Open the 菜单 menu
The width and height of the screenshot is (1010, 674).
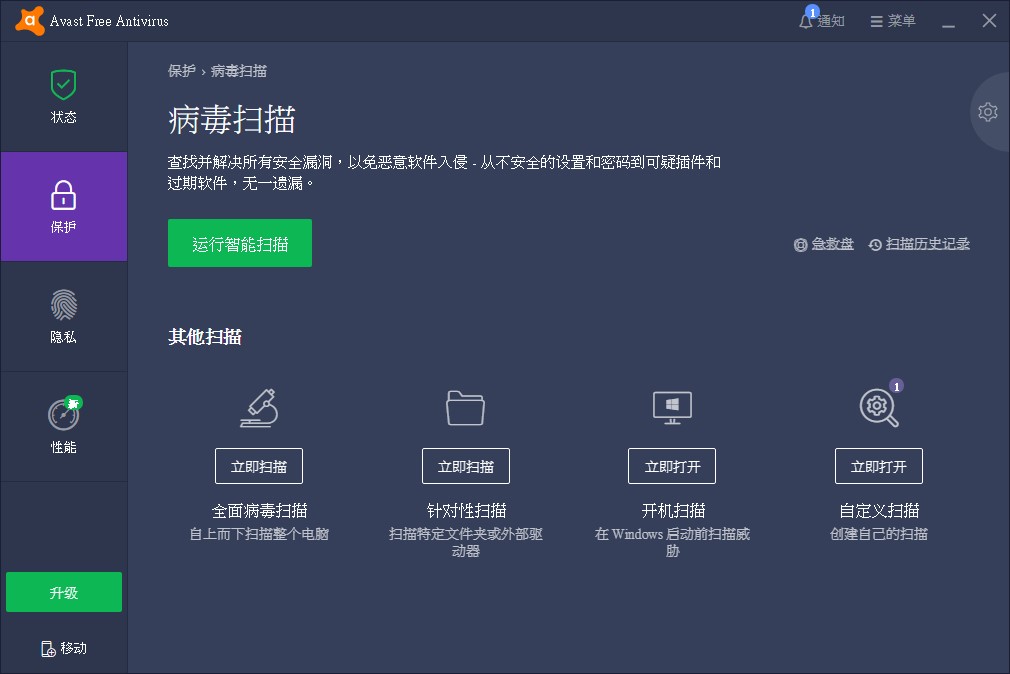(890, 20)
